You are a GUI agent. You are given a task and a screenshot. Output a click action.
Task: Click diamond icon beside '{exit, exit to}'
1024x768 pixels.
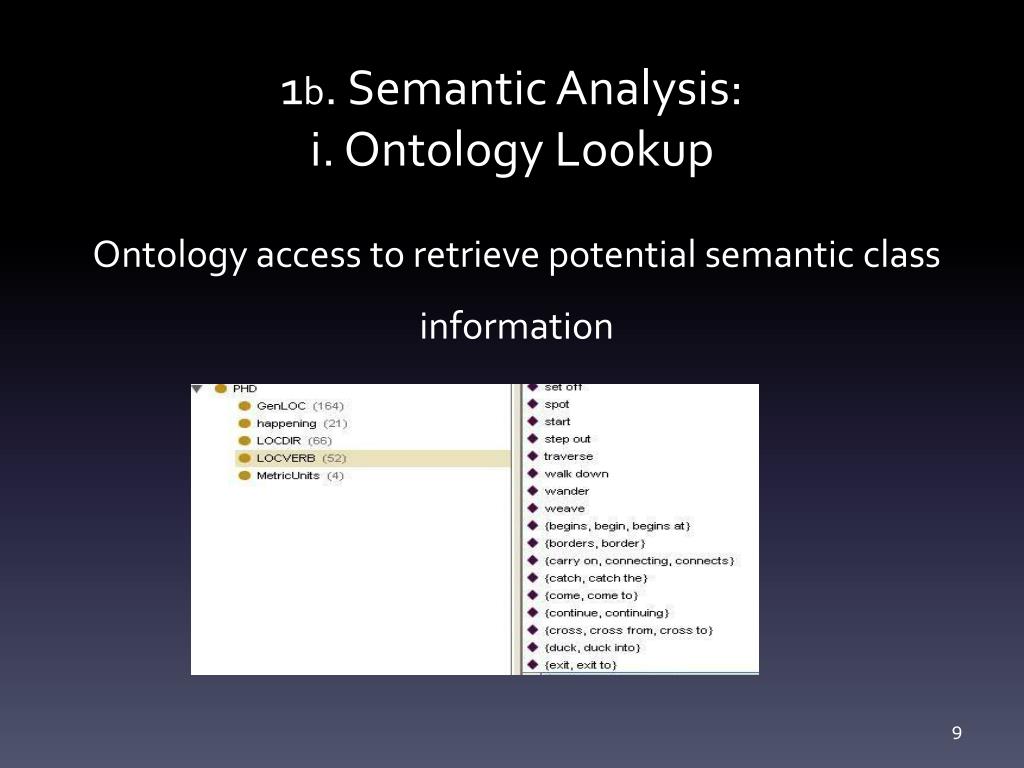(x=533, y=665)
